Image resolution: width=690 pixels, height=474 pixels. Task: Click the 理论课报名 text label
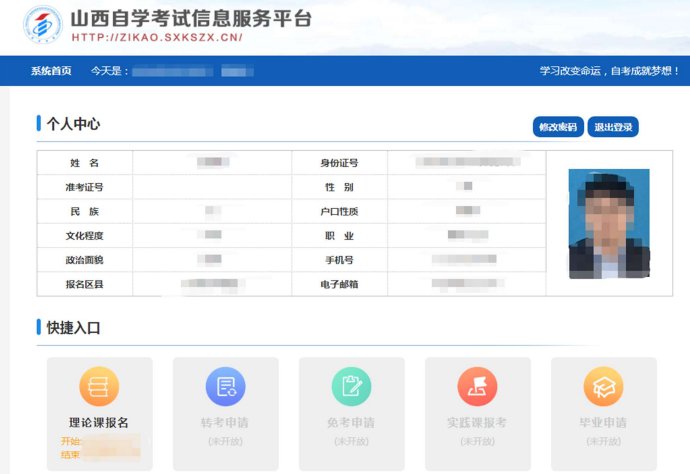pyautogui.click(x=99, y=422)
